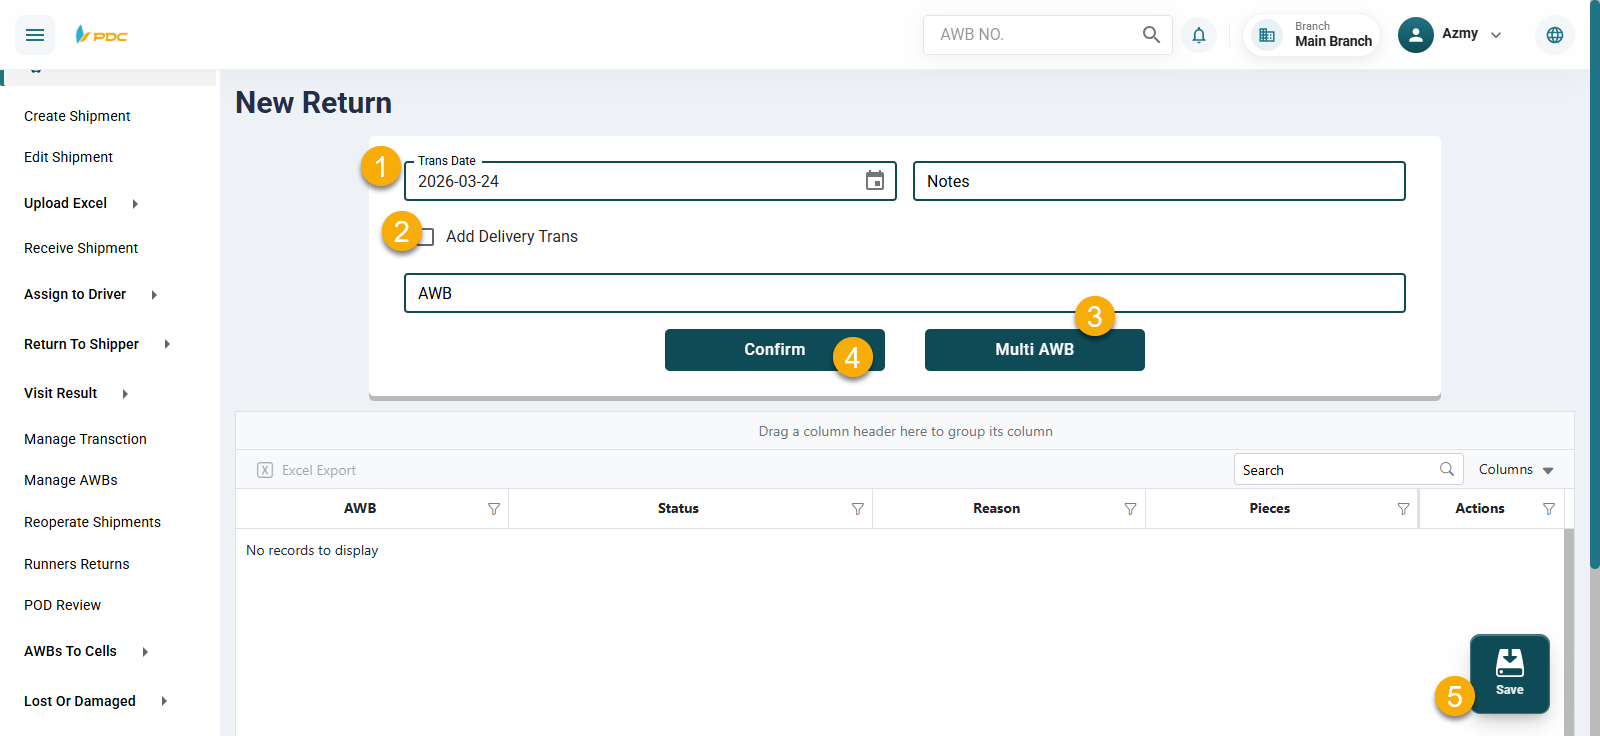Go to Manage AWBs in sidebar
Image resolution: width=1600 pixels, height=736 pixels.
coord(71,480)
